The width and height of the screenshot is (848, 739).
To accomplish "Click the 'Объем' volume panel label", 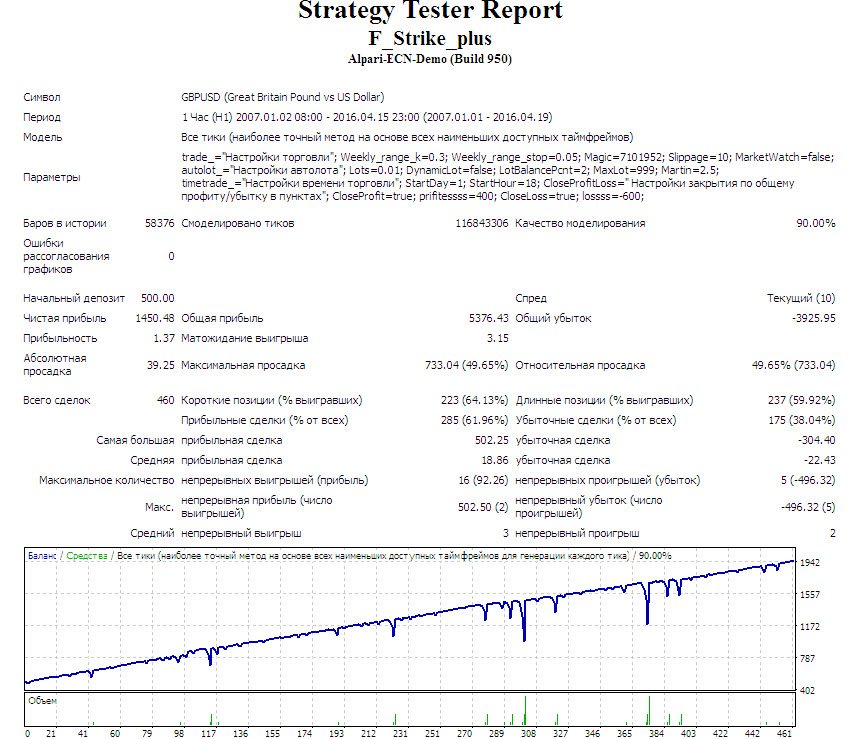I will point(42,701).
